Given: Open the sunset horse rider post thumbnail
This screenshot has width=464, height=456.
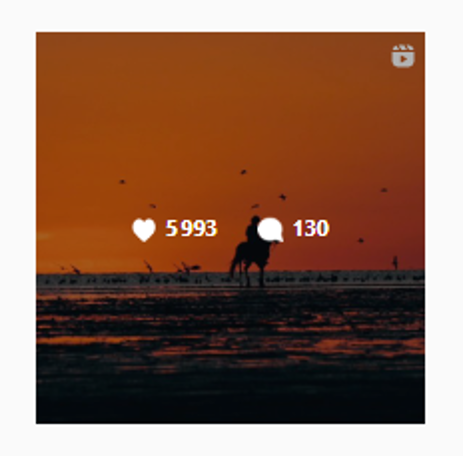Looking at the screenshot, I should pos(230,228).
